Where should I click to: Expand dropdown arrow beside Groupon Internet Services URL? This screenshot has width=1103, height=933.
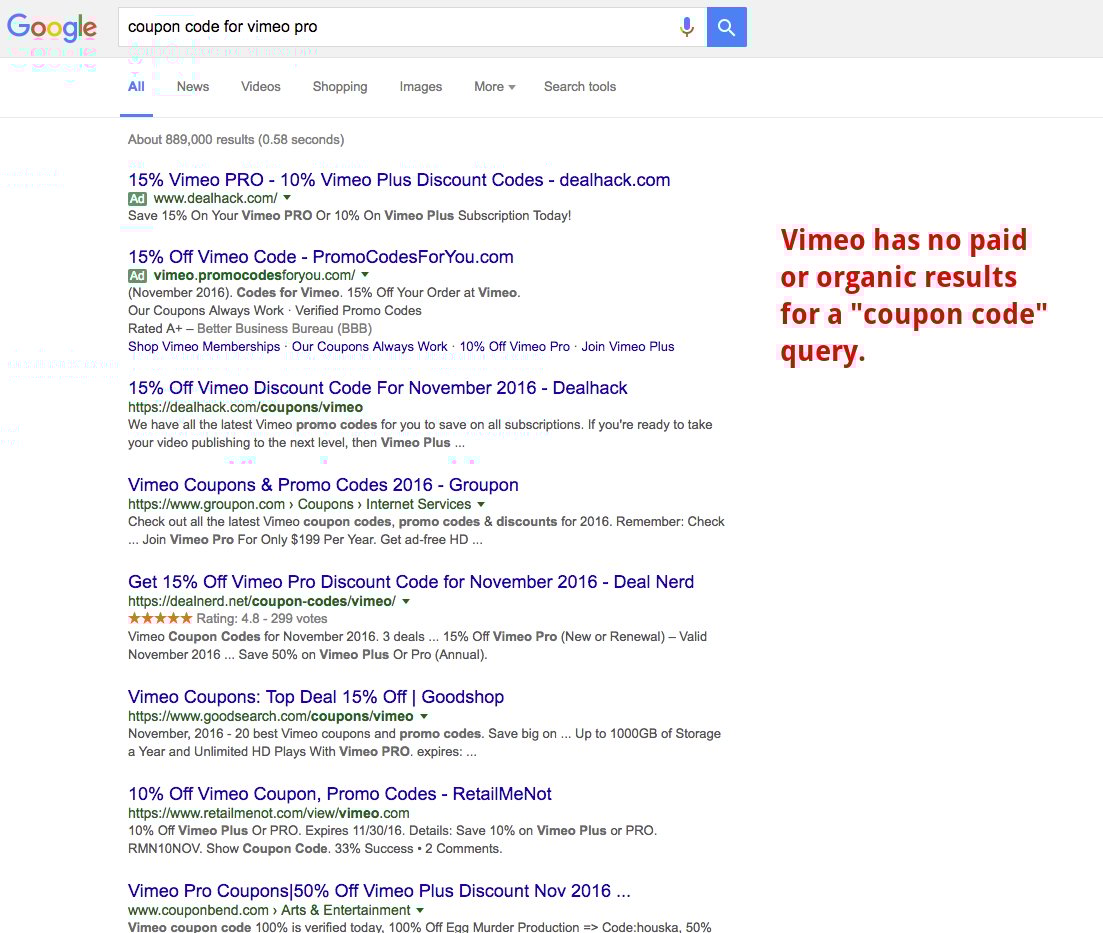pyautogui.click(x=480, y=504)
